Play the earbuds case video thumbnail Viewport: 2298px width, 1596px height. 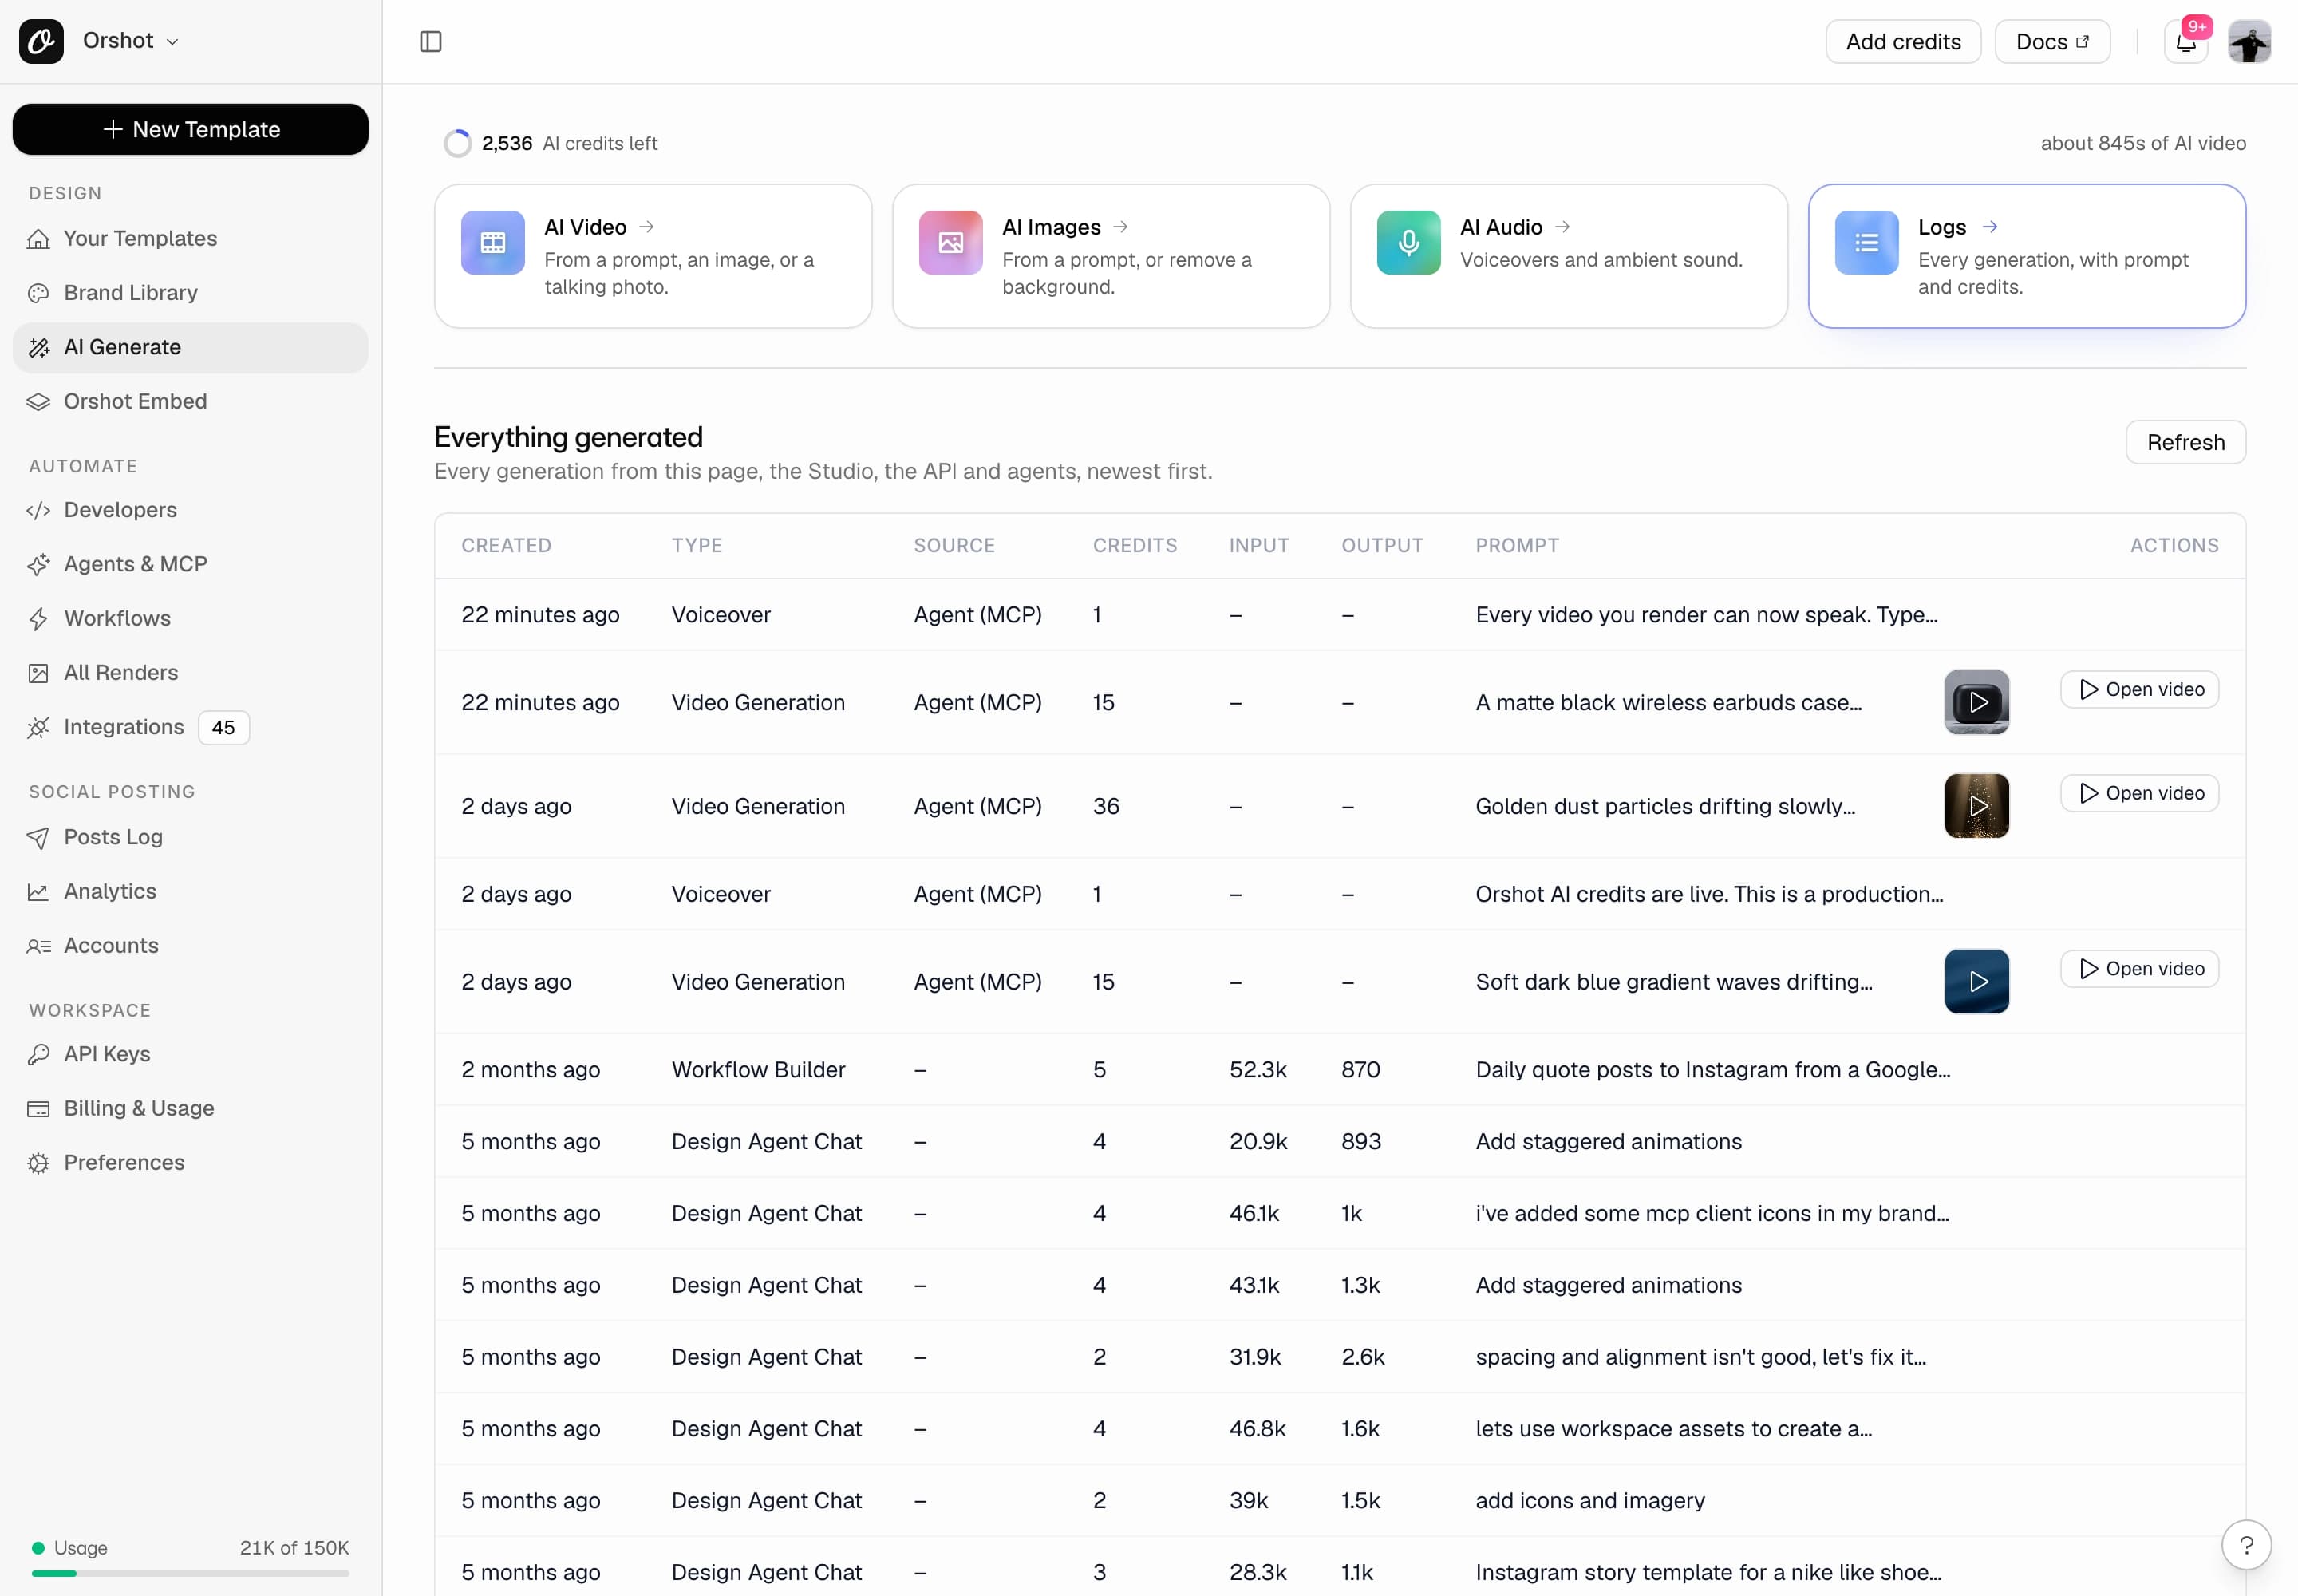tap(1976, 702)
